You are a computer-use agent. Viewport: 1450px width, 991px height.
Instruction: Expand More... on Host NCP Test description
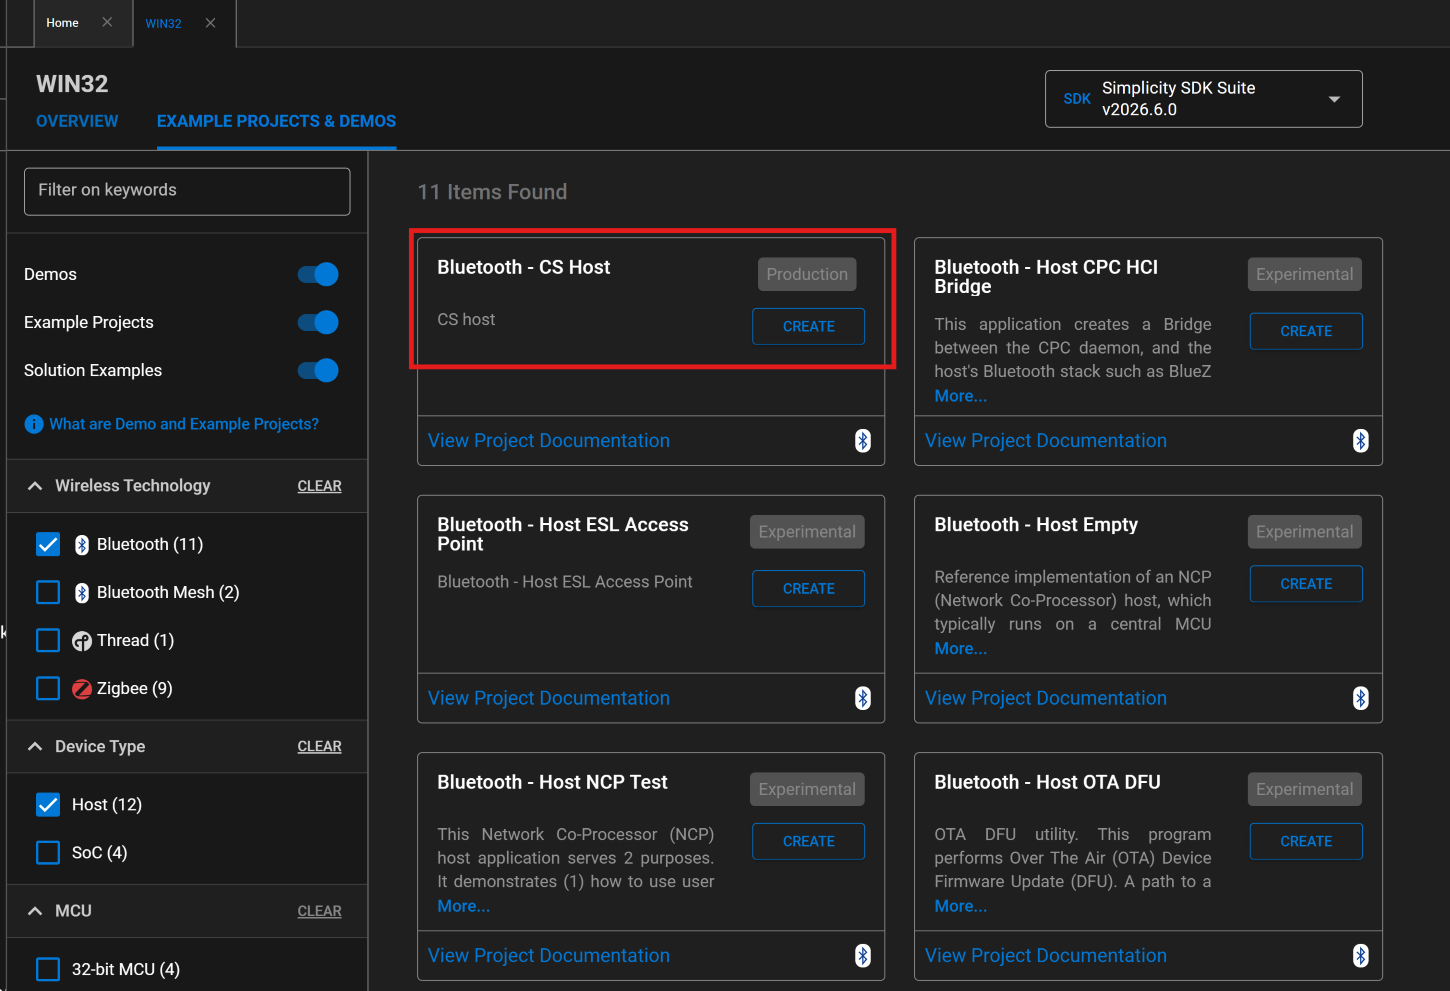tap(463, 906)
